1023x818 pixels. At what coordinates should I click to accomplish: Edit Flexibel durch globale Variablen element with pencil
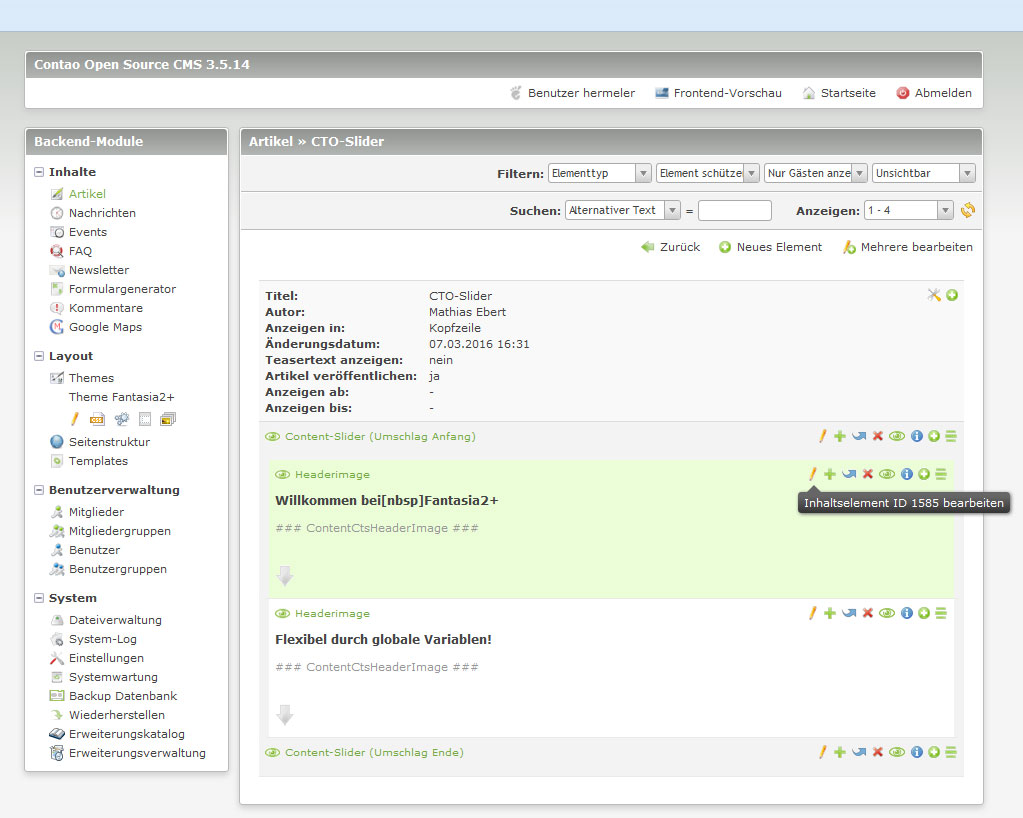point(812,613)
